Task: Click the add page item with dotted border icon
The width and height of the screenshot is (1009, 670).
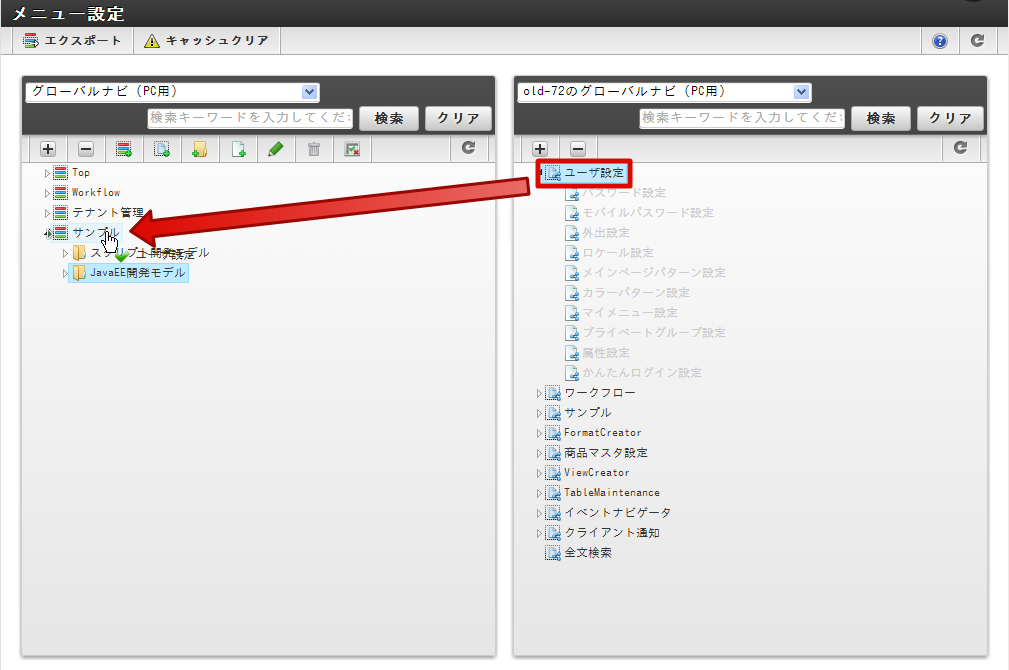Action: (162, 149)
